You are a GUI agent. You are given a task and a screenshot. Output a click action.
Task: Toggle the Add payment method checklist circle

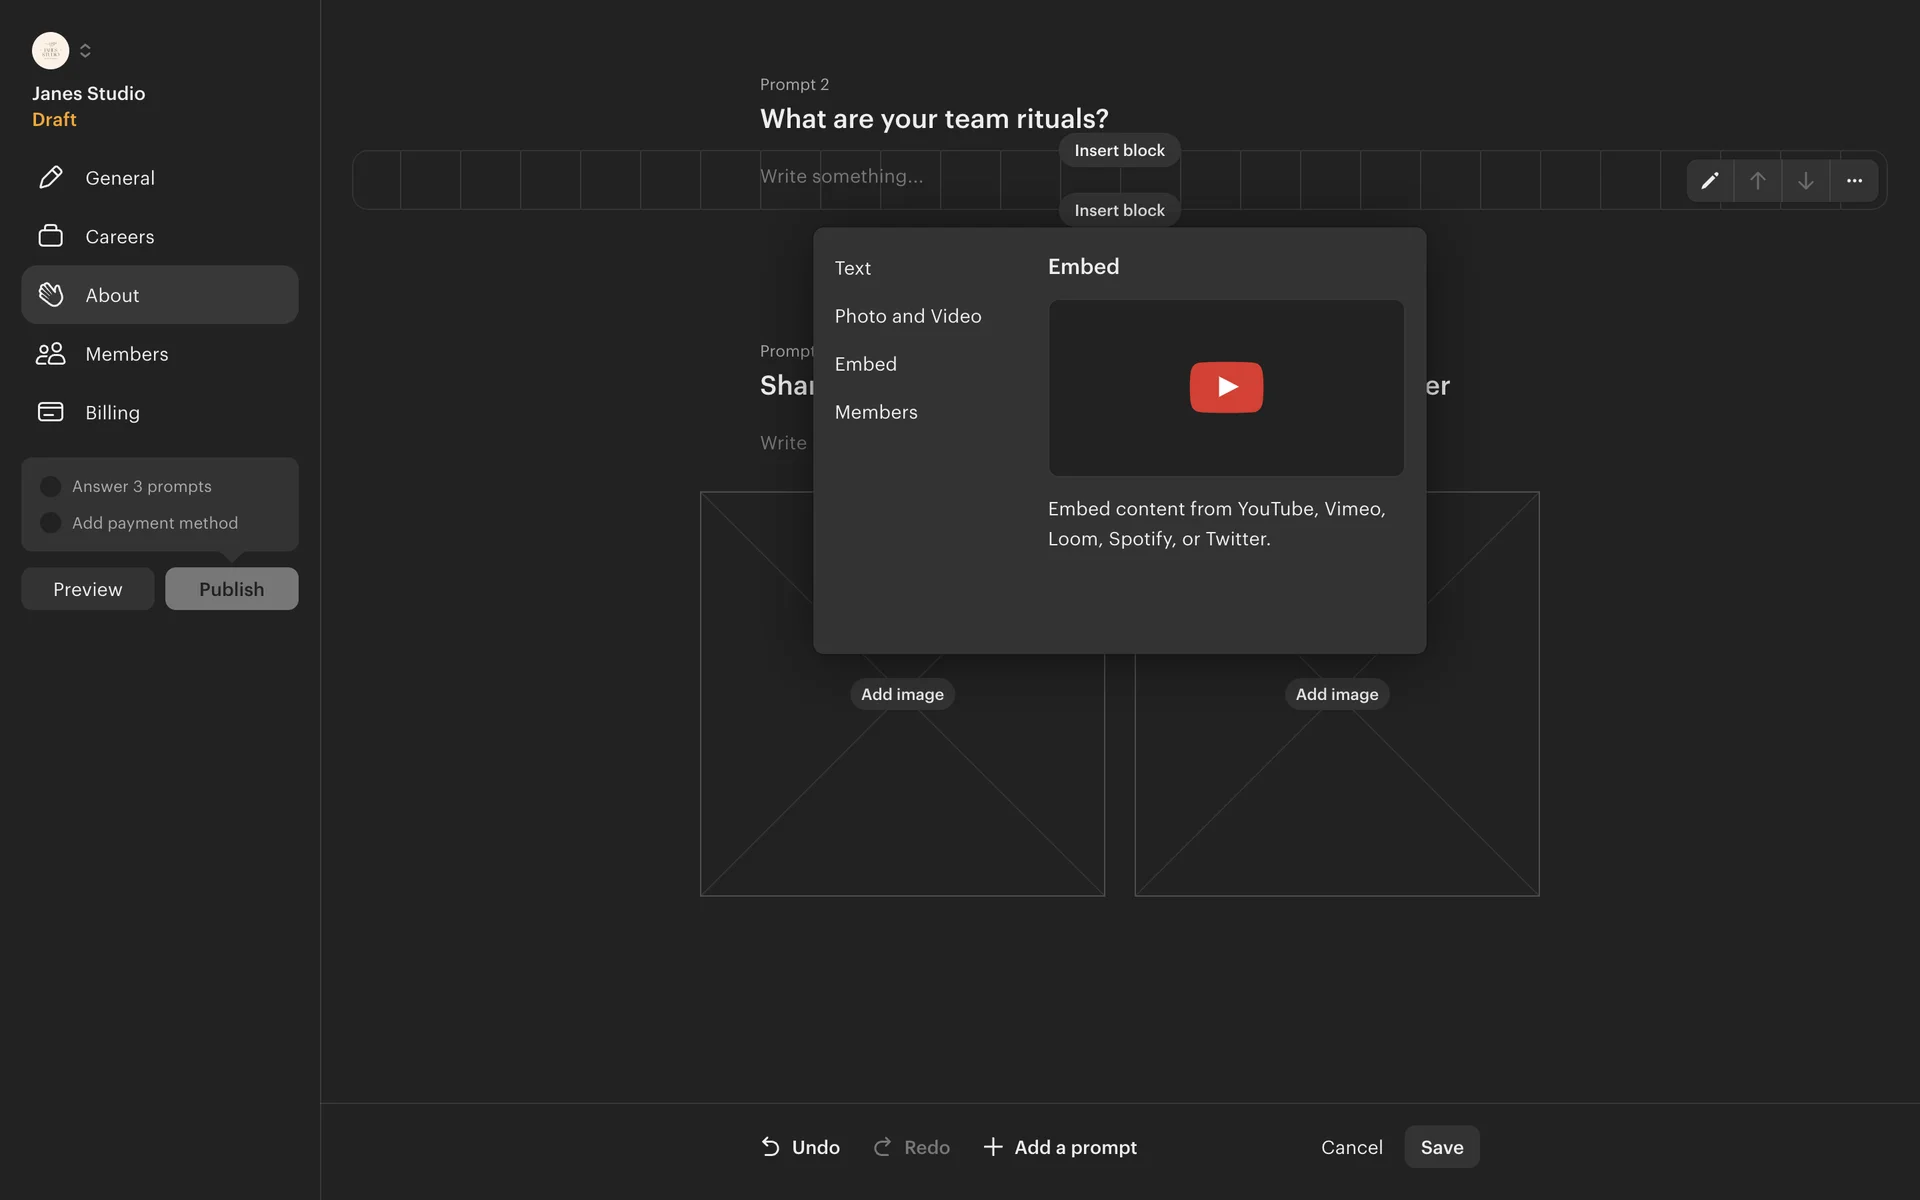[50, 523]
